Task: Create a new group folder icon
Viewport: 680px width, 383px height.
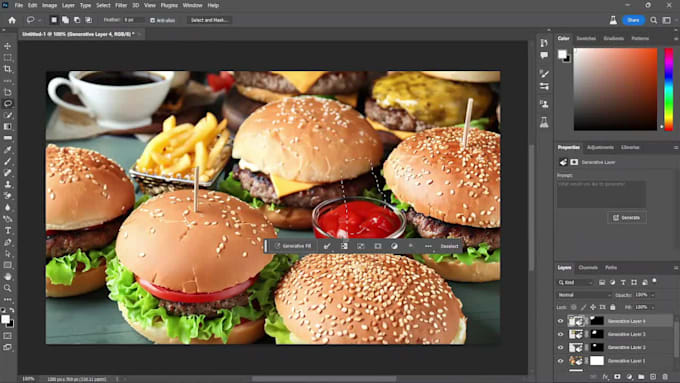Action: click(x=641, y=376)
